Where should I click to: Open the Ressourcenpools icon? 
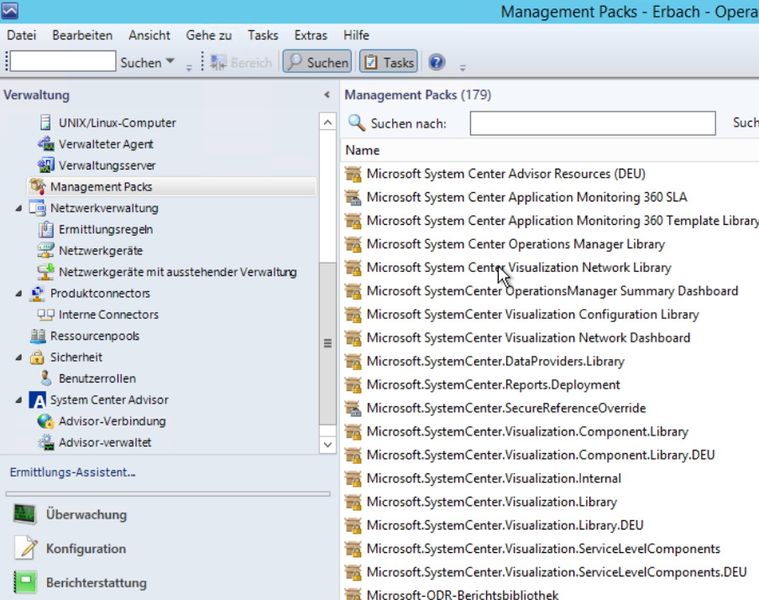[38, 335]
